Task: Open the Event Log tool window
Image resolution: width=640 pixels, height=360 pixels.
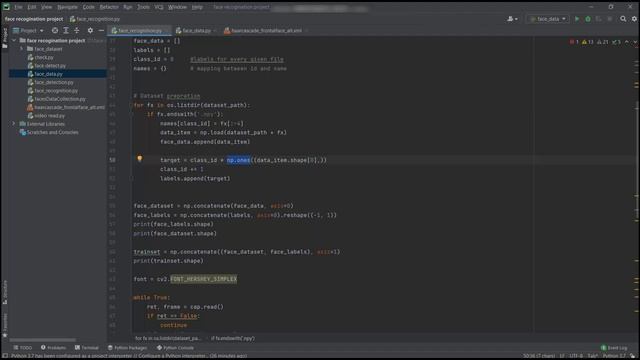Action: (x=614, y=348)
